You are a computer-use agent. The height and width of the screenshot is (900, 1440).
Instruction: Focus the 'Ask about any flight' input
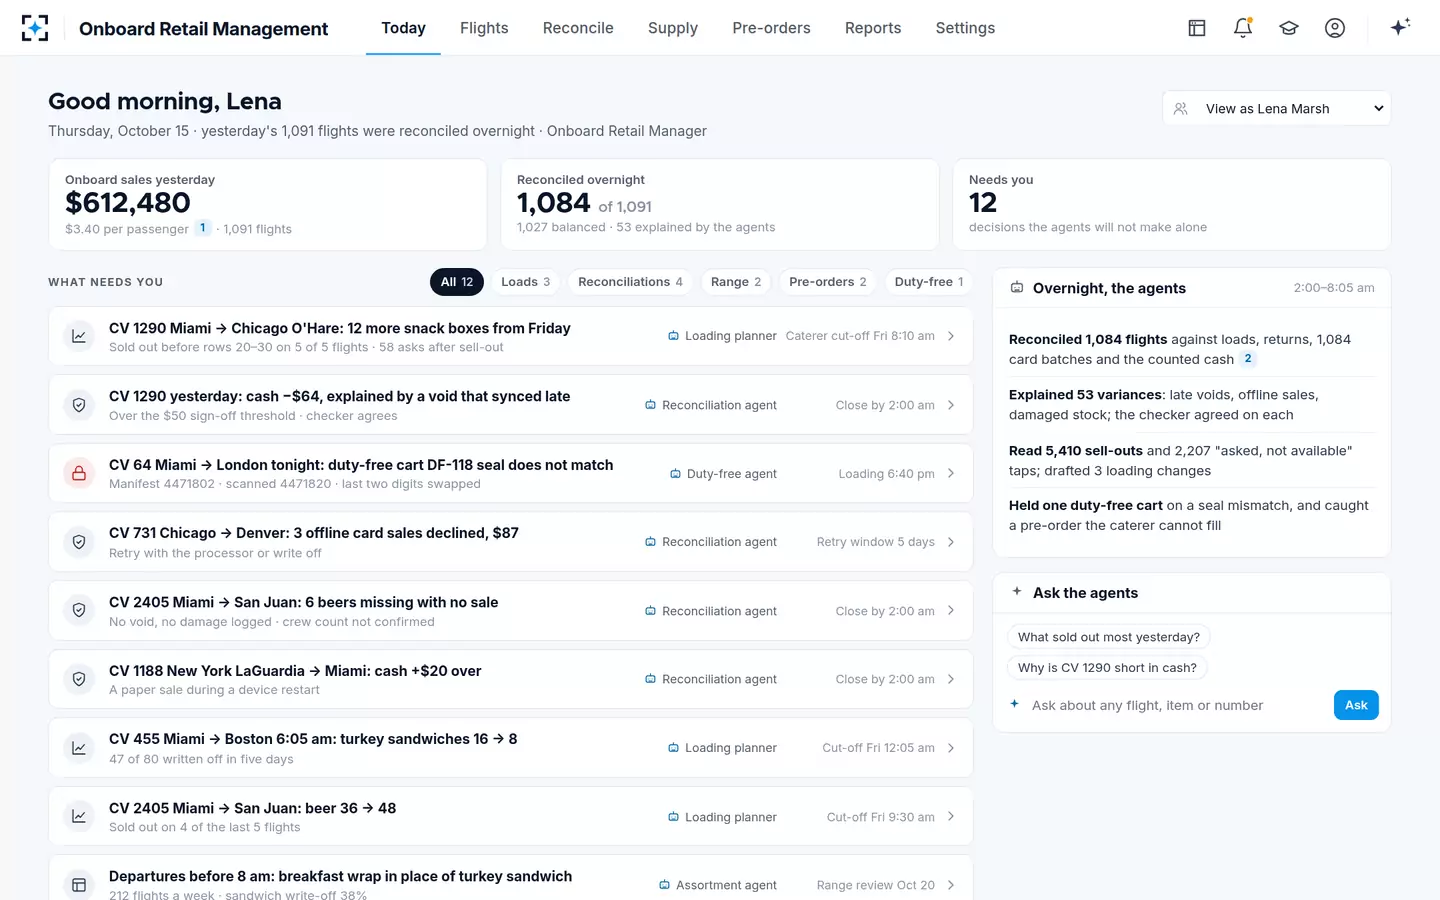click(x=1176, y=705)
